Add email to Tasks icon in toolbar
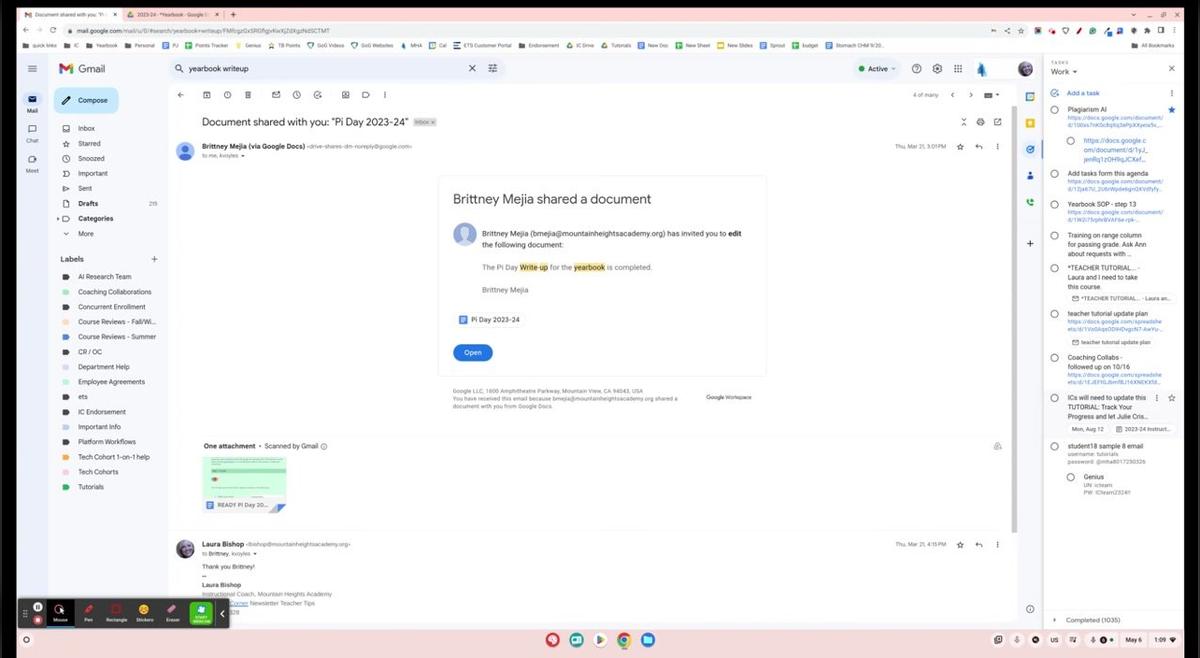Viewport: 1200px width, 658px height. 317,95
